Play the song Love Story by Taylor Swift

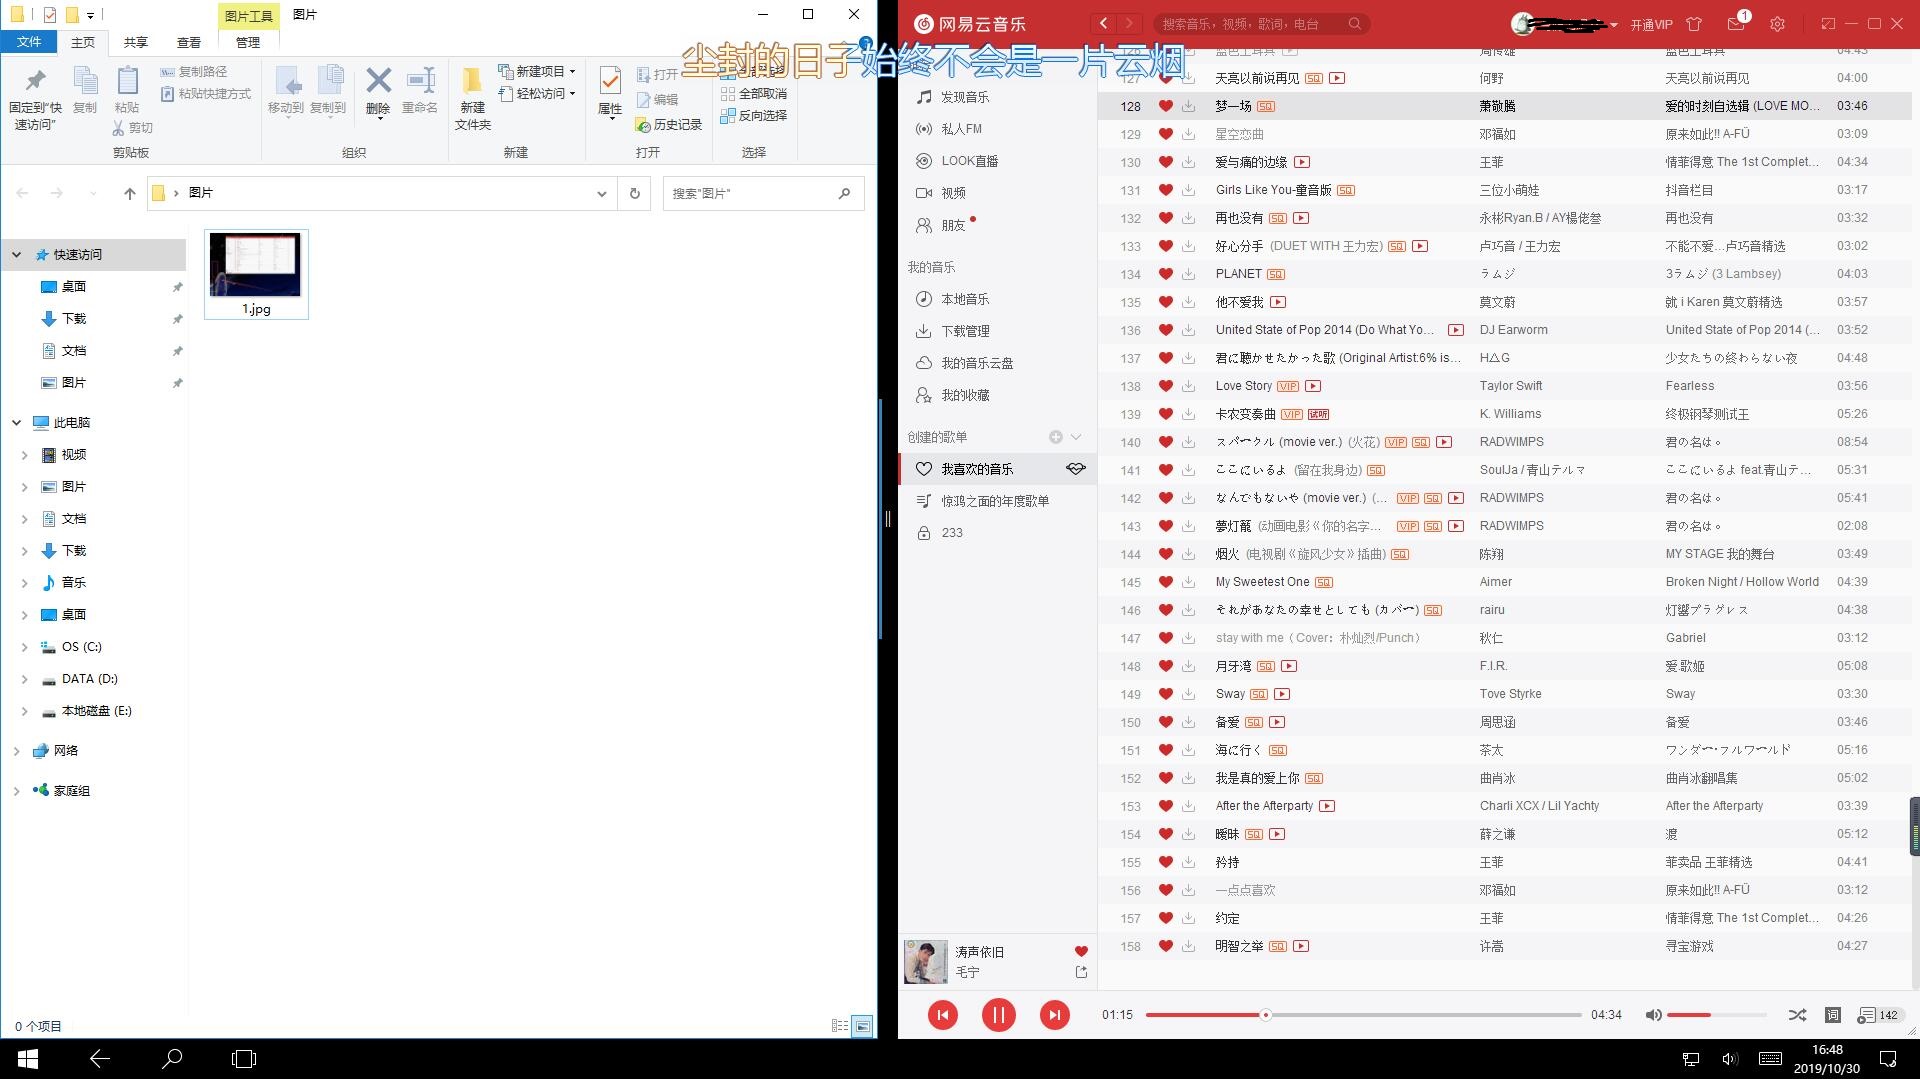pyautogui.click(x=1243, y=385)
